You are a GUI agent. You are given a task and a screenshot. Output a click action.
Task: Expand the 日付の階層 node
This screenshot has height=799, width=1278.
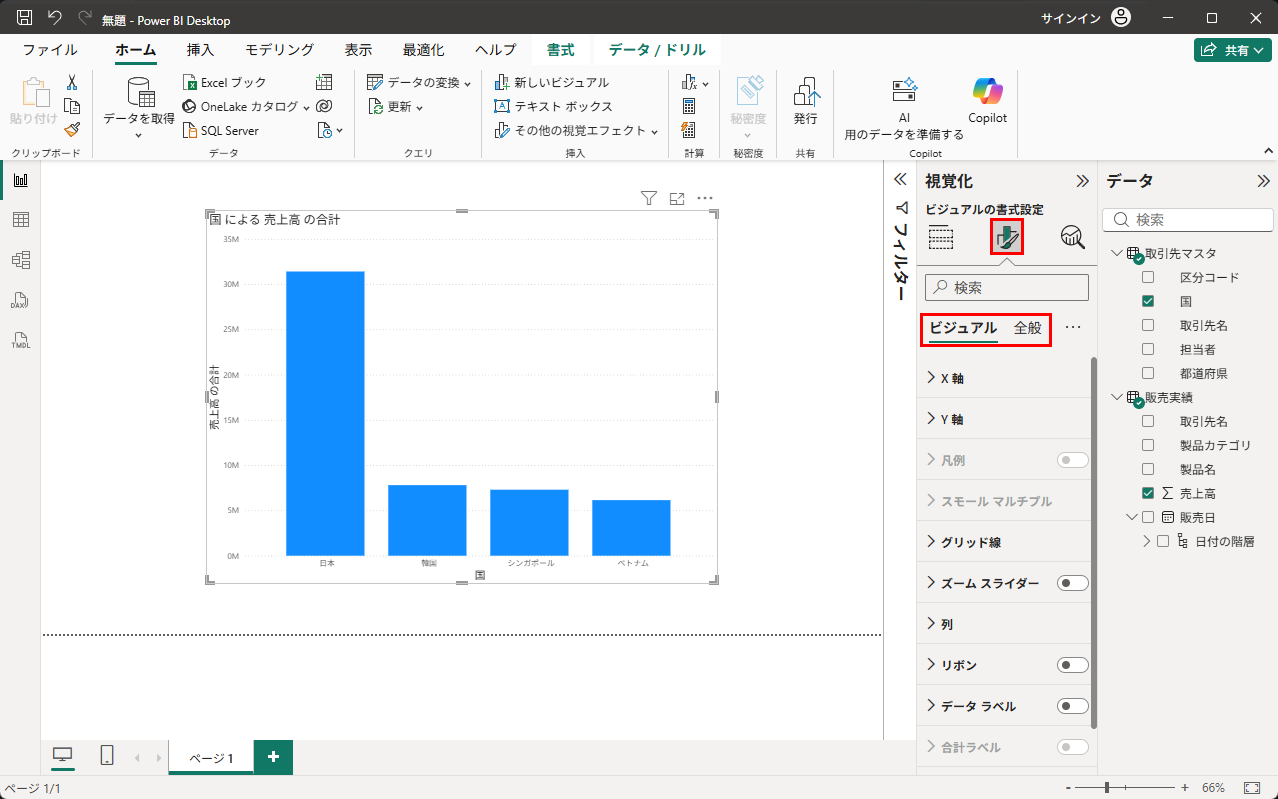pyautogui.click(x=1147, y=541)
